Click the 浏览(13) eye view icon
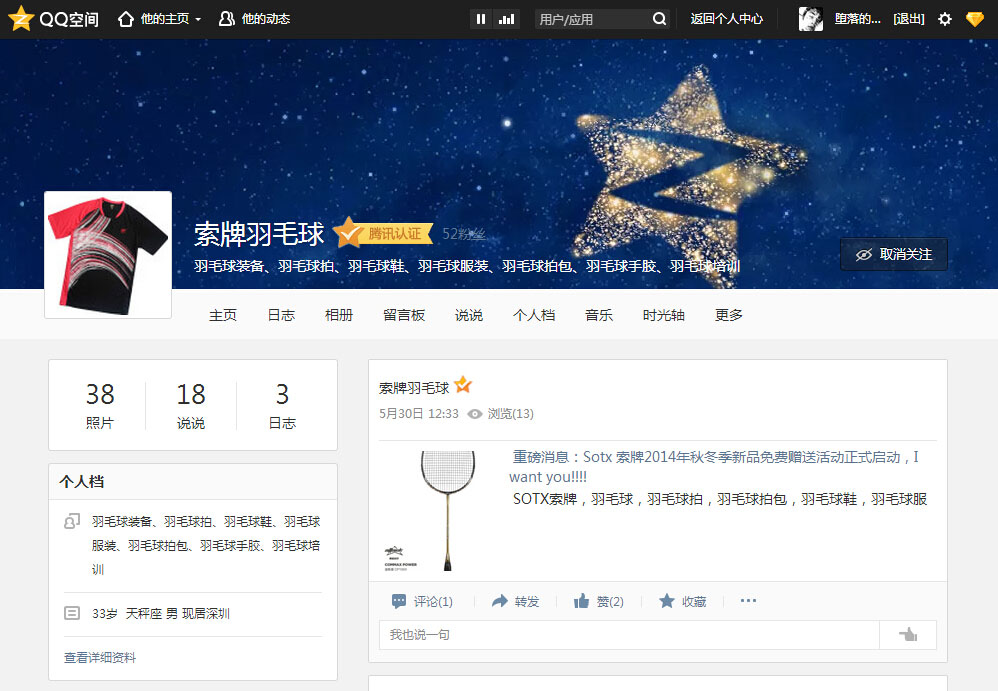This screenshot has height=691, width=998. pos(475,414)
